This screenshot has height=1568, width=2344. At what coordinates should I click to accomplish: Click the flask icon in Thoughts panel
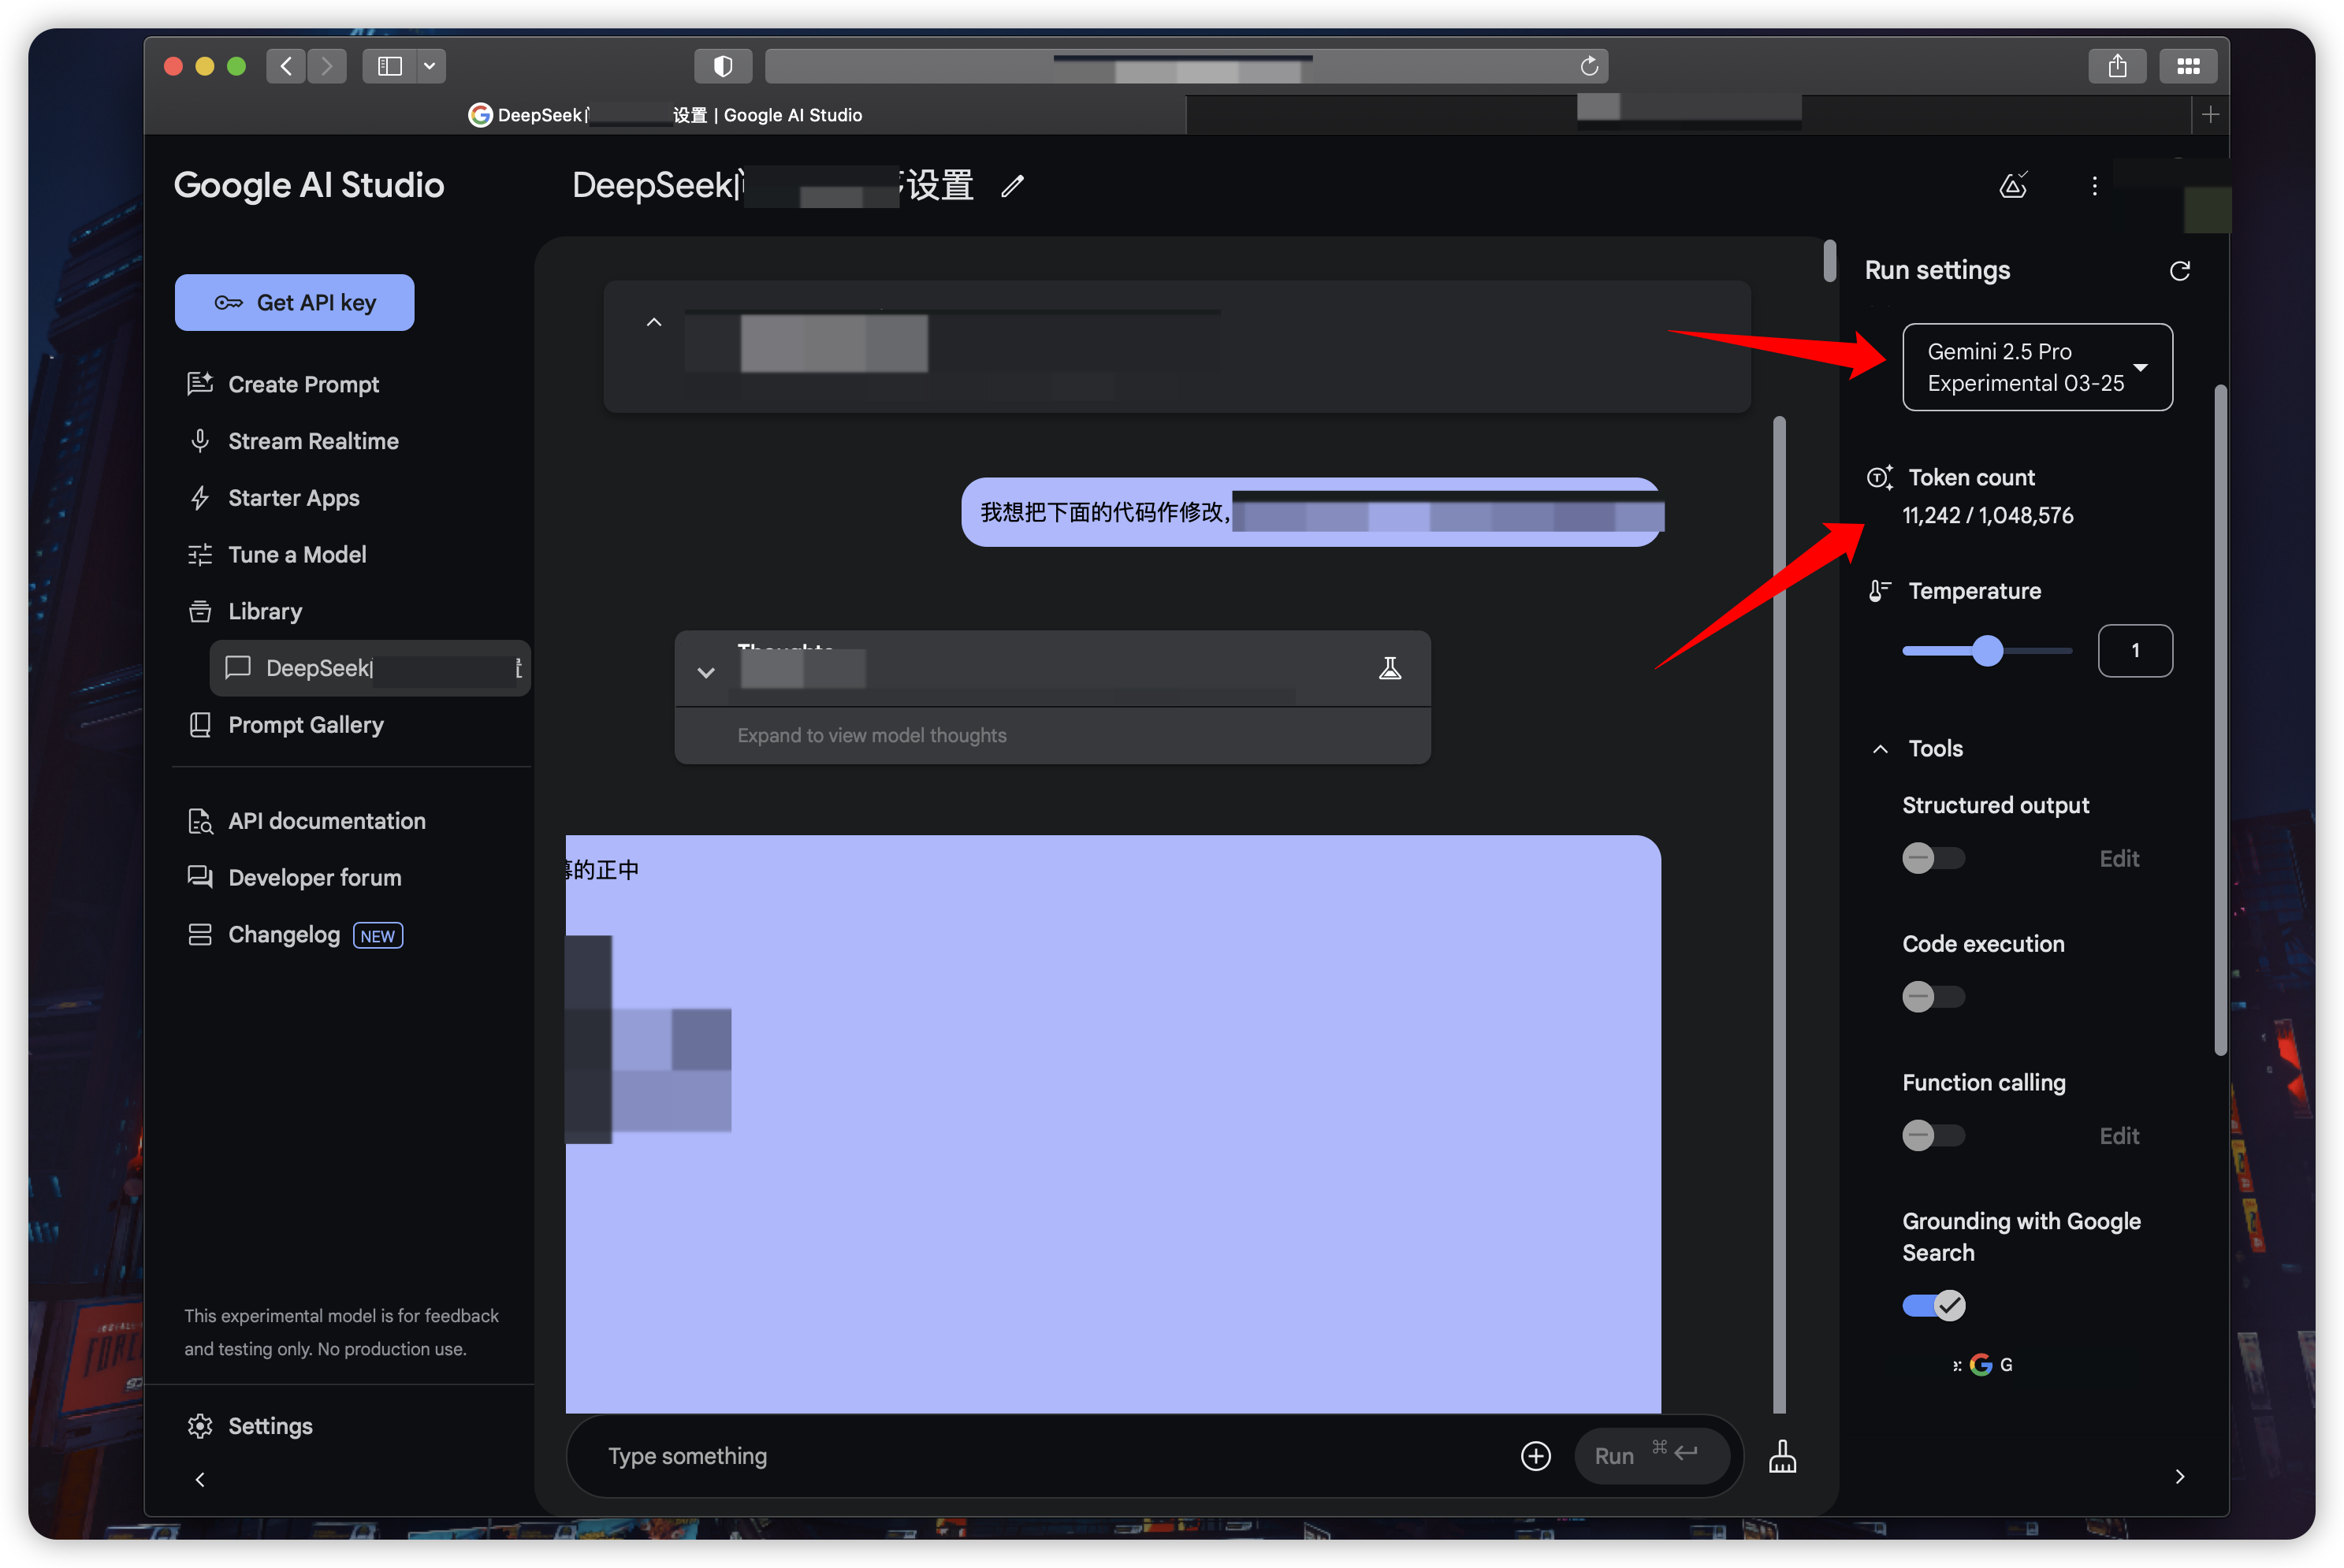click(x=1389, y=669)
